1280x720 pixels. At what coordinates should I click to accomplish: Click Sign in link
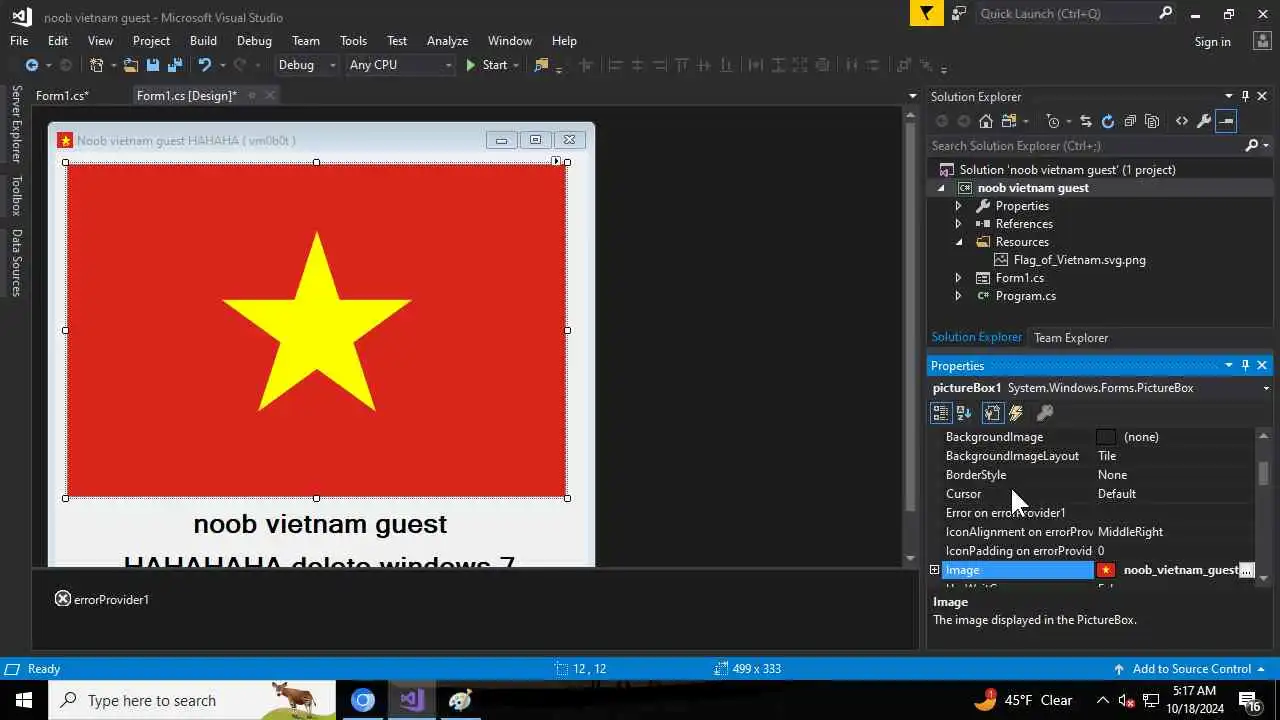tap(1212, 42)
